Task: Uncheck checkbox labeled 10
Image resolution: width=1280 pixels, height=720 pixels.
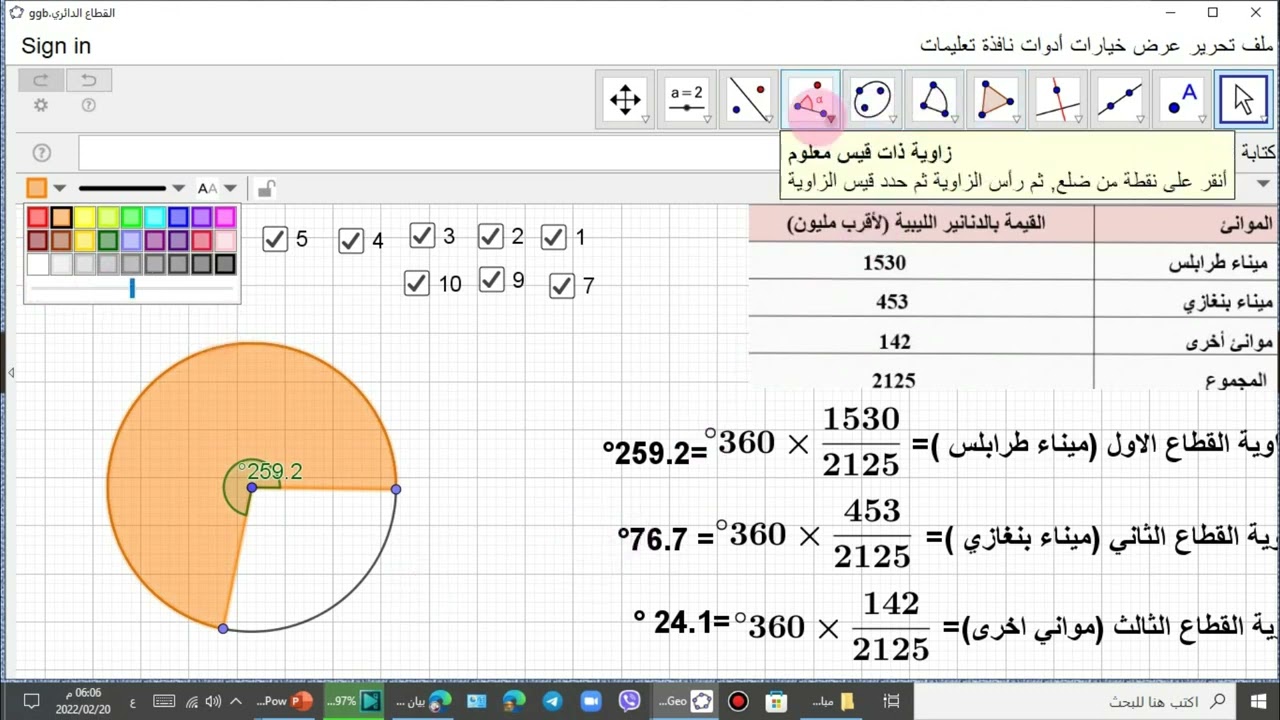Action: [417, 284]
